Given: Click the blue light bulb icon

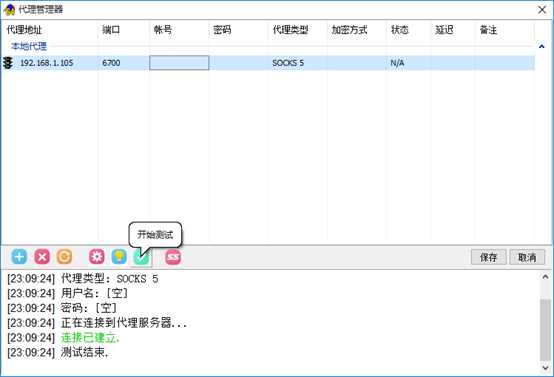Looking at the screenshot, I should point(119,257).
